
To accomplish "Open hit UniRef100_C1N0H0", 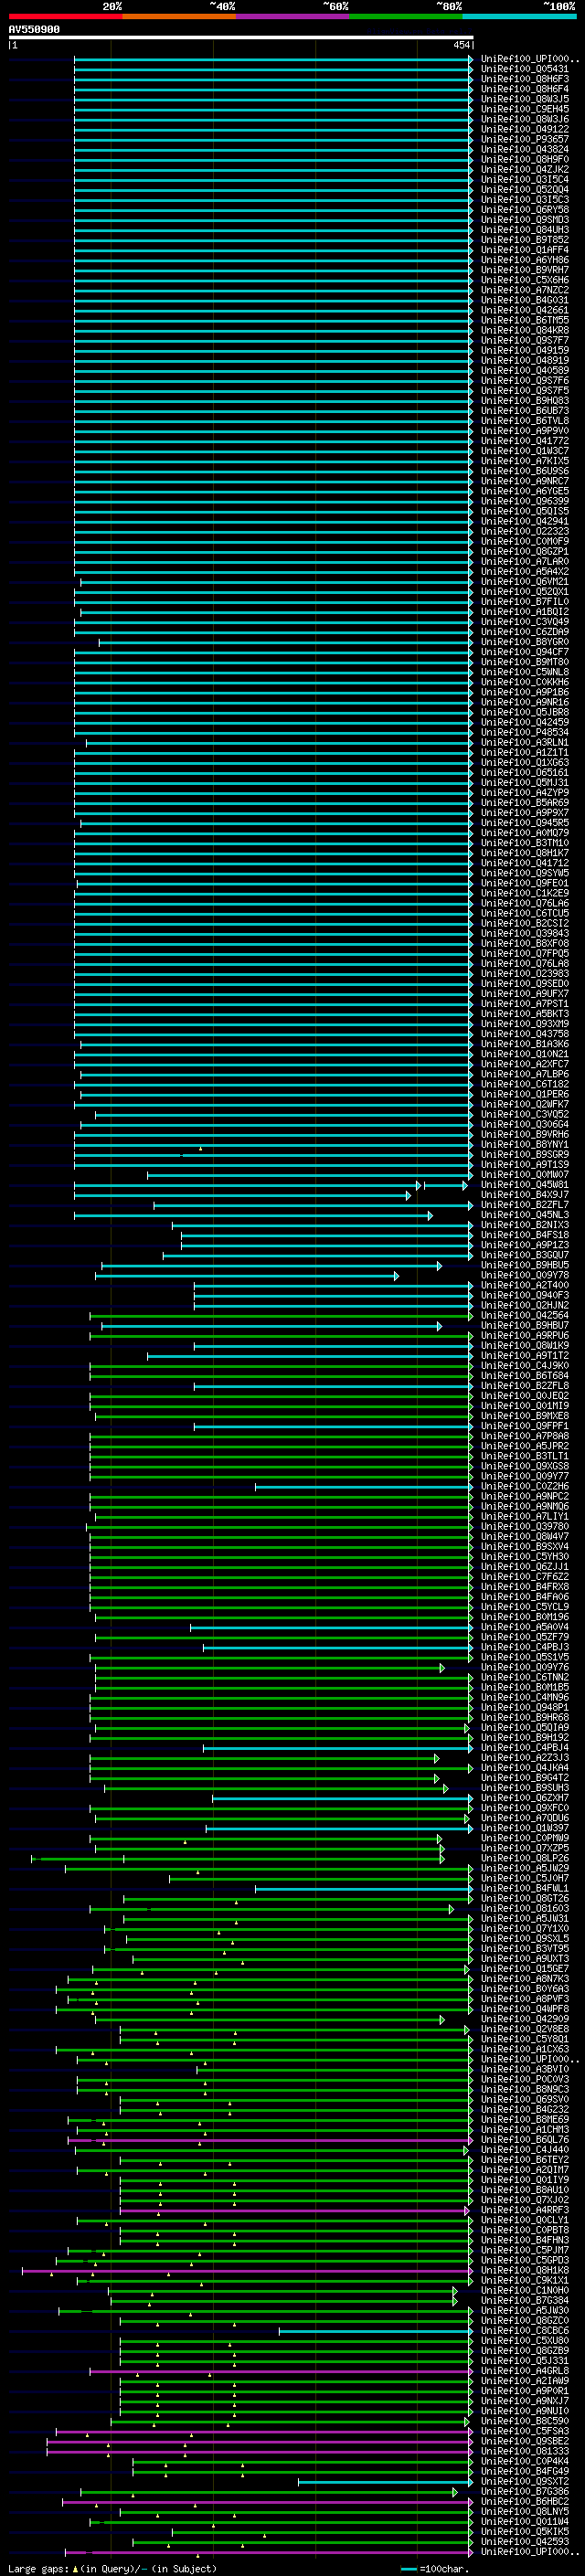I will pos(525,2290).
